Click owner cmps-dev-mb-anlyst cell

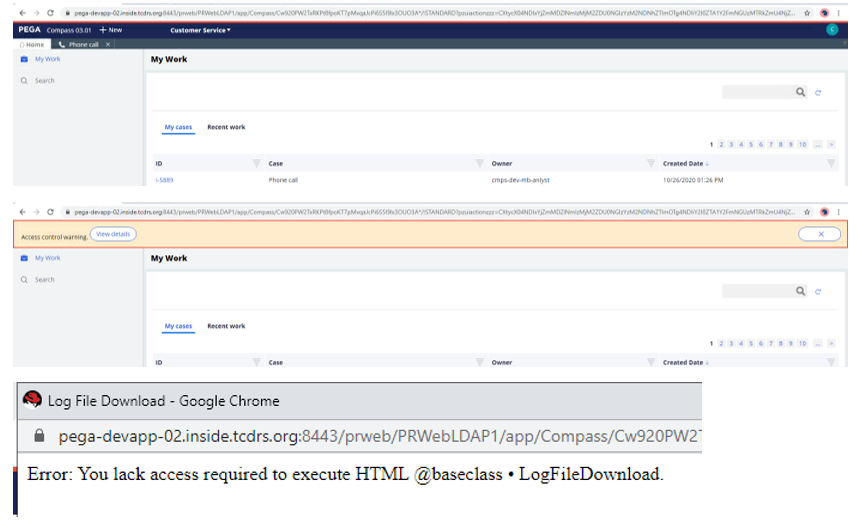(520, 180)
